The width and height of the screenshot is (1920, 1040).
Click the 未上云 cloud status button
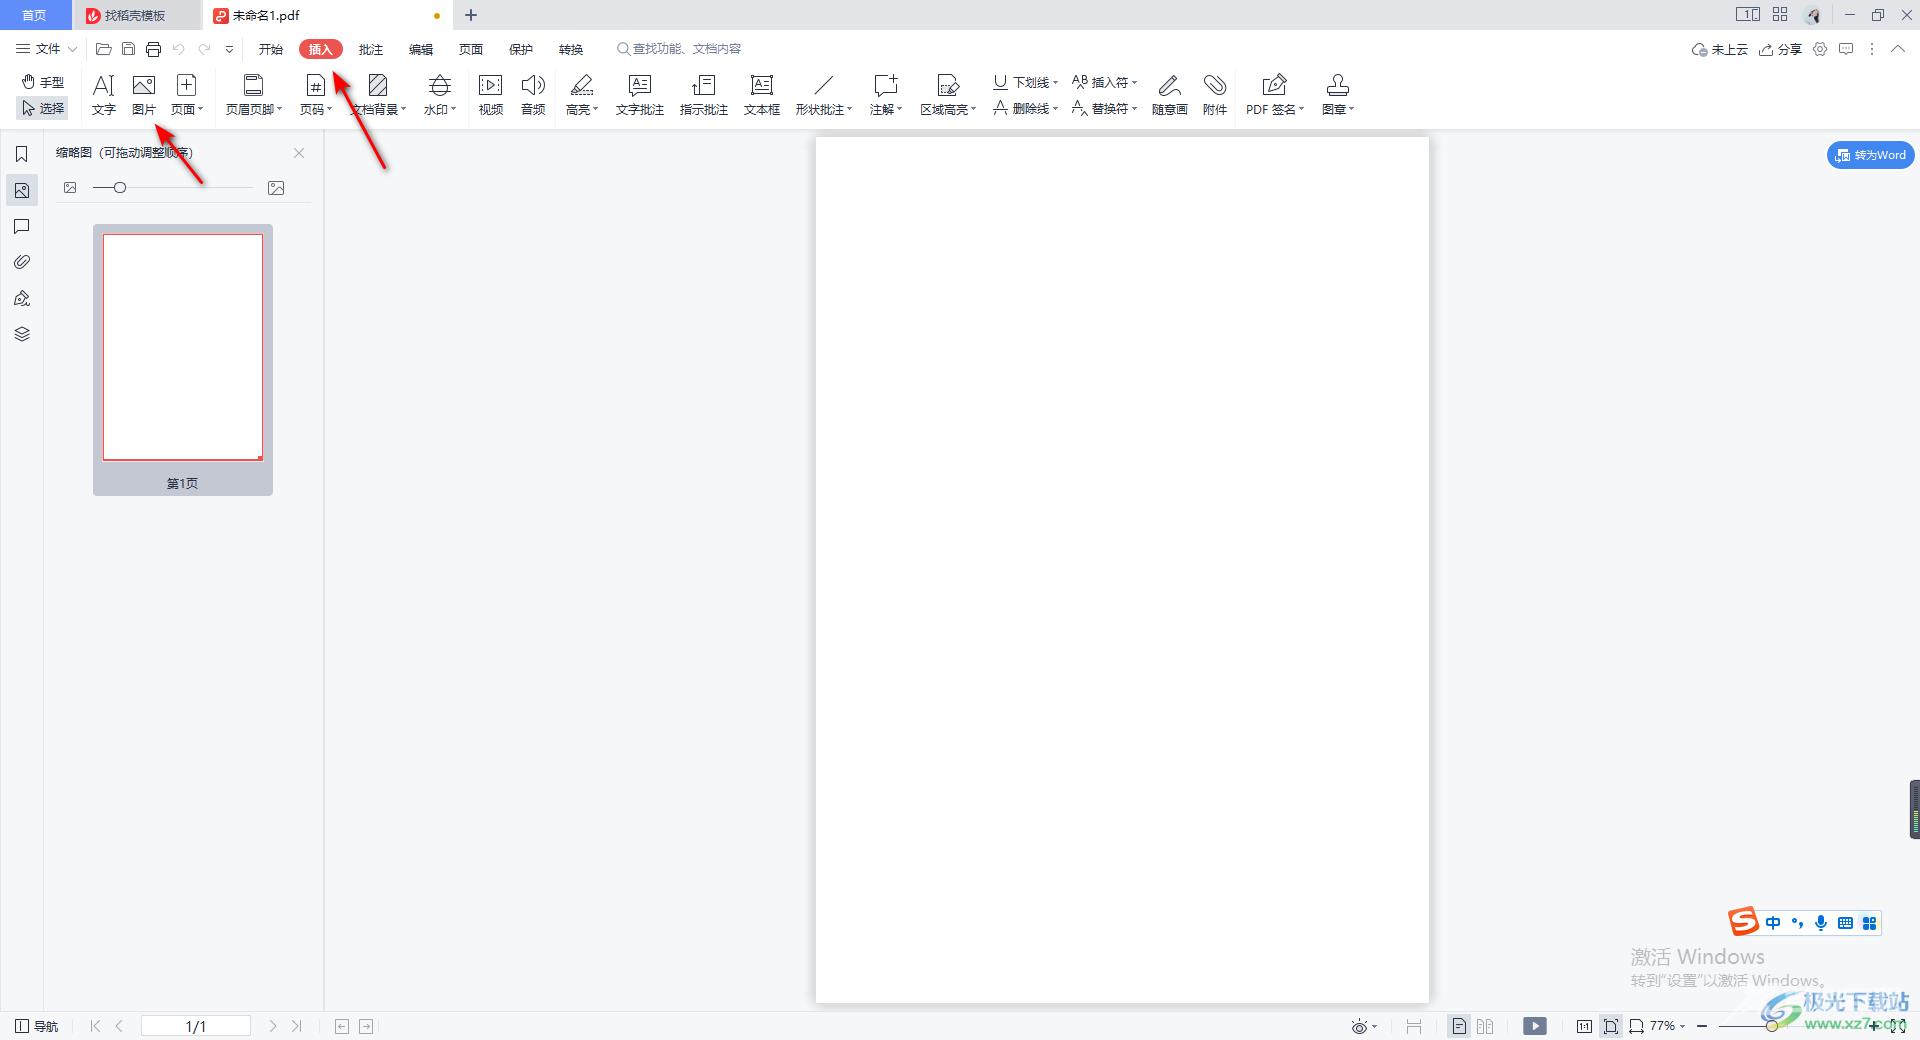pos(1719,49)
